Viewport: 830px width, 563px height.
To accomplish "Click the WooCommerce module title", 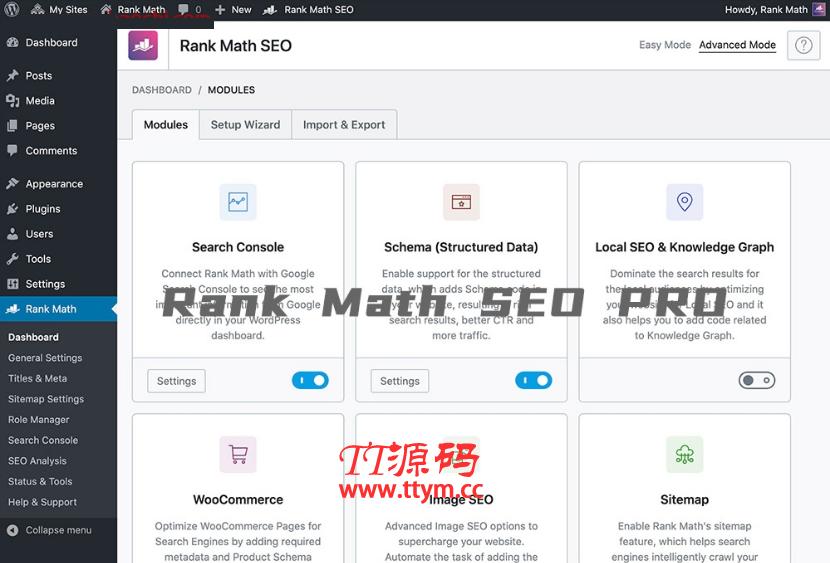I will [238, 500].
